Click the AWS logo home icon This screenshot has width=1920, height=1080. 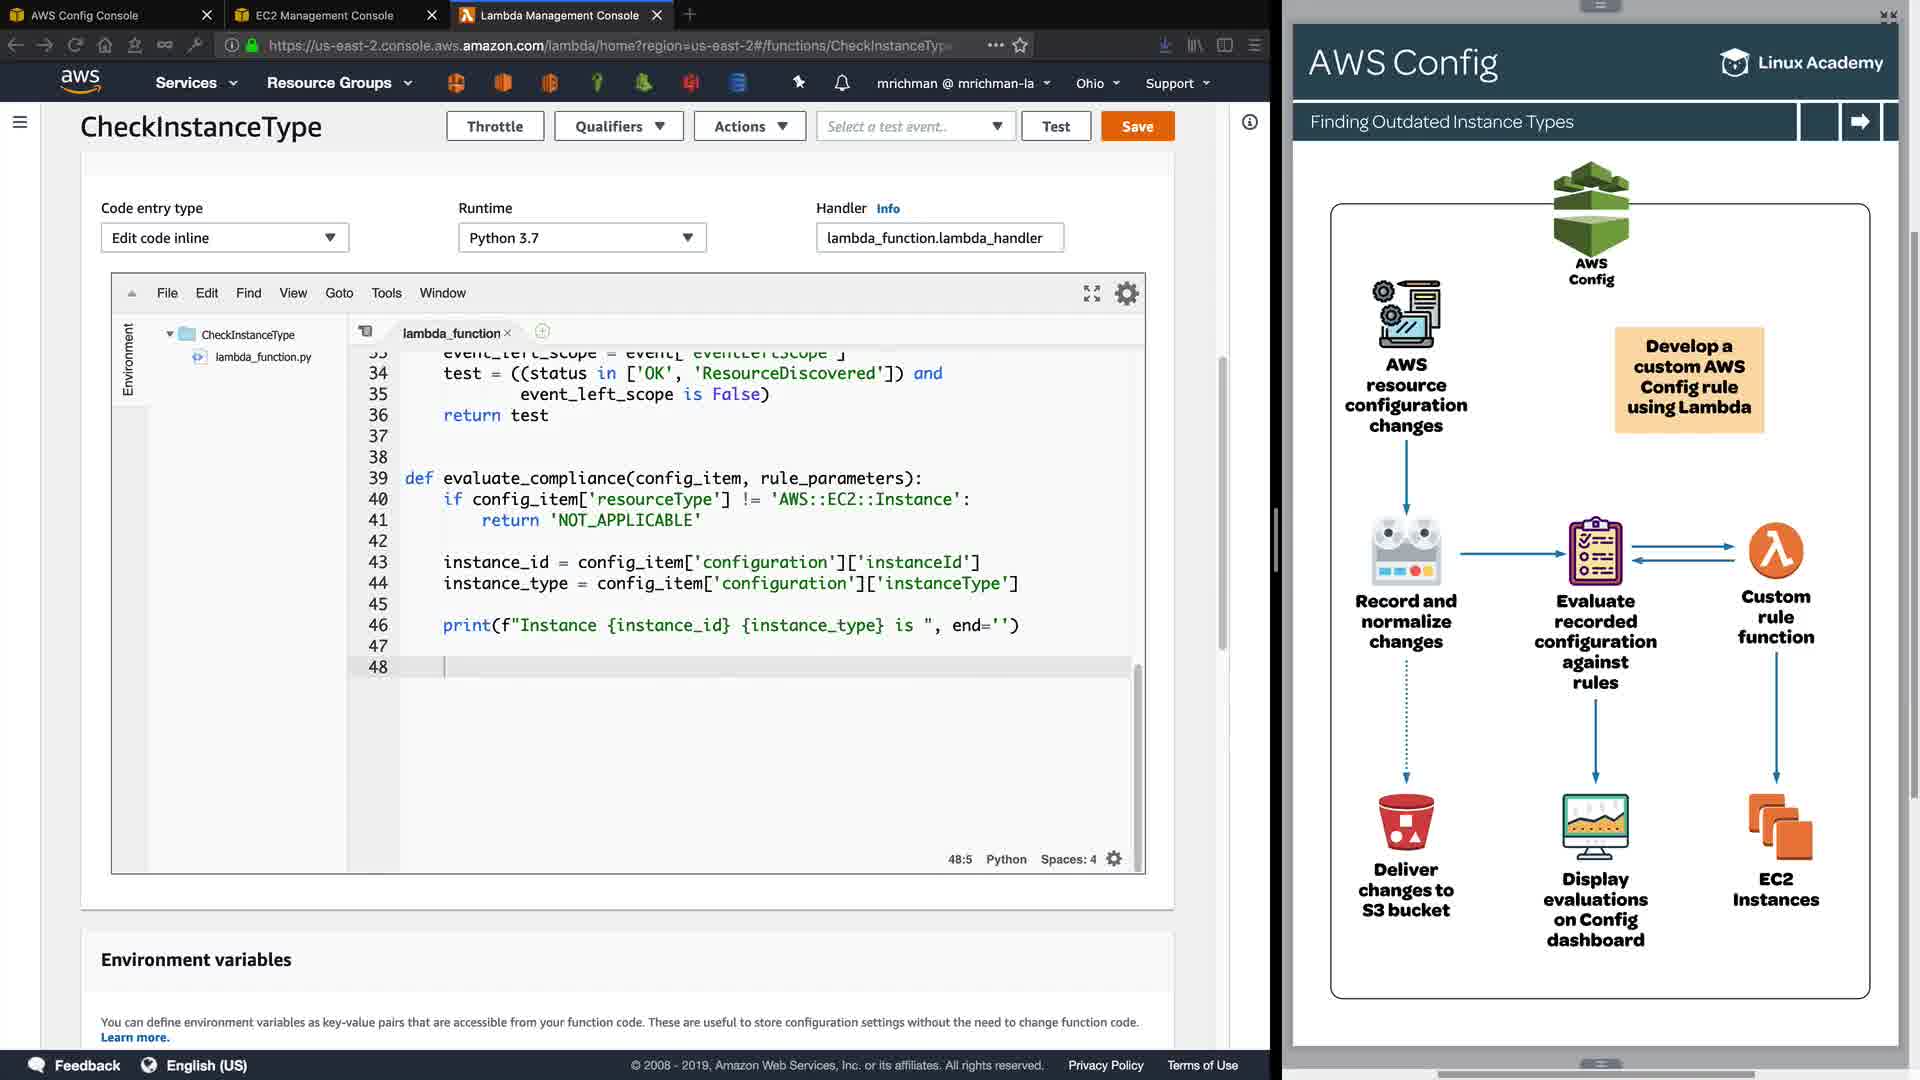tap(80, 82)
